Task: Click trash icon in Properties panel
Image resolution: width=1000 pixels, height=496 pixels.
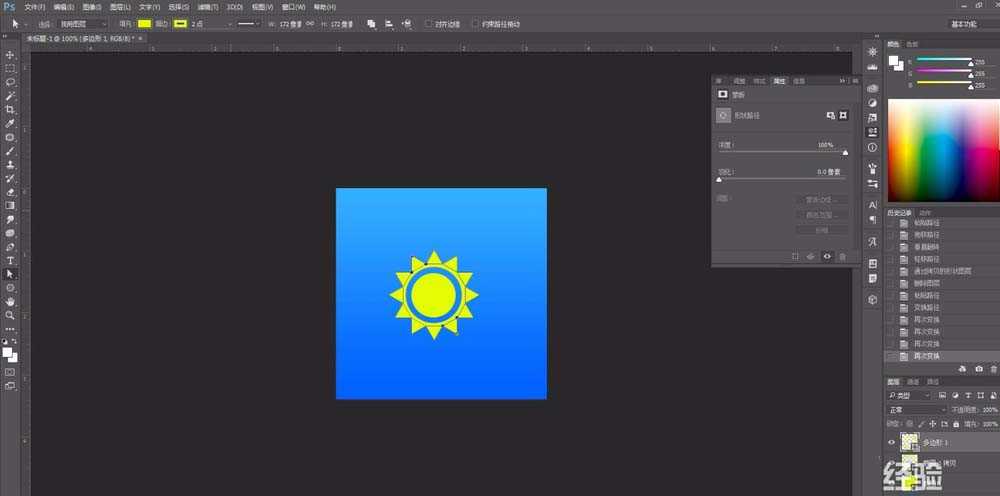Action: [x=842, y=257]
